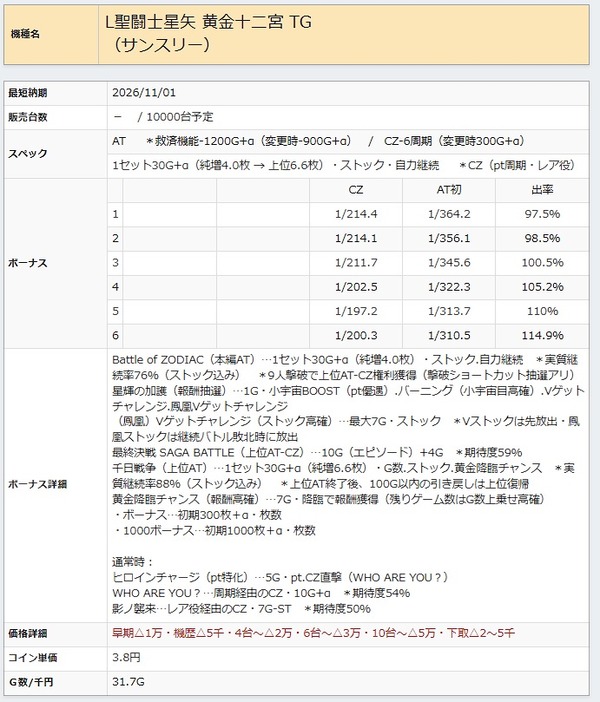600x702 pixels.
Task: Select AT value 1/322.3 for setting 4
Action: click(x=449, y=287)
